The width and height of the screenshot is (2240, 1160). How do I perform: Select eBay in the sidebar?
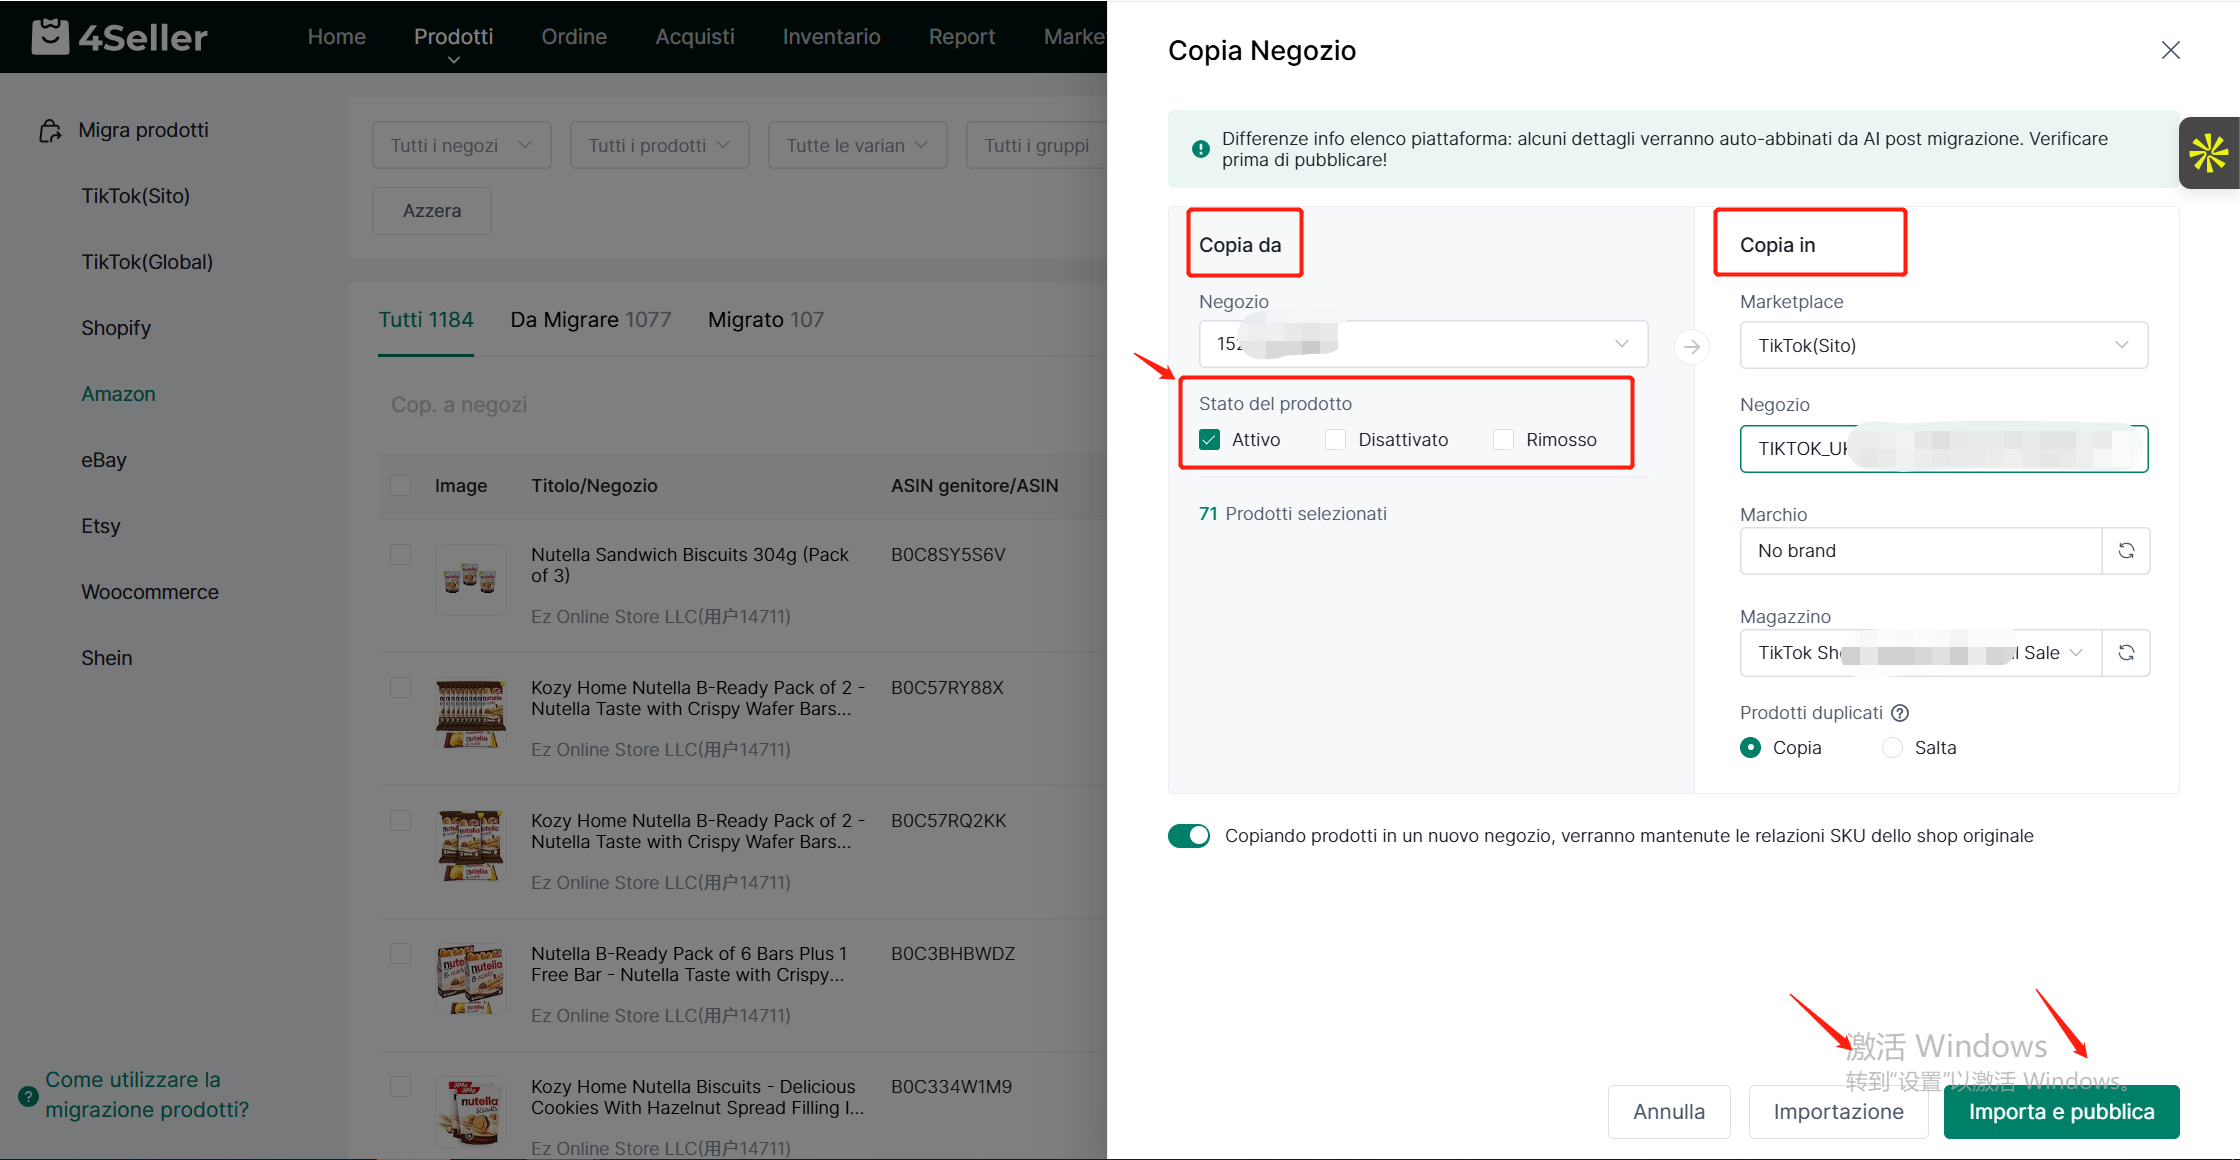click(104, 460)
